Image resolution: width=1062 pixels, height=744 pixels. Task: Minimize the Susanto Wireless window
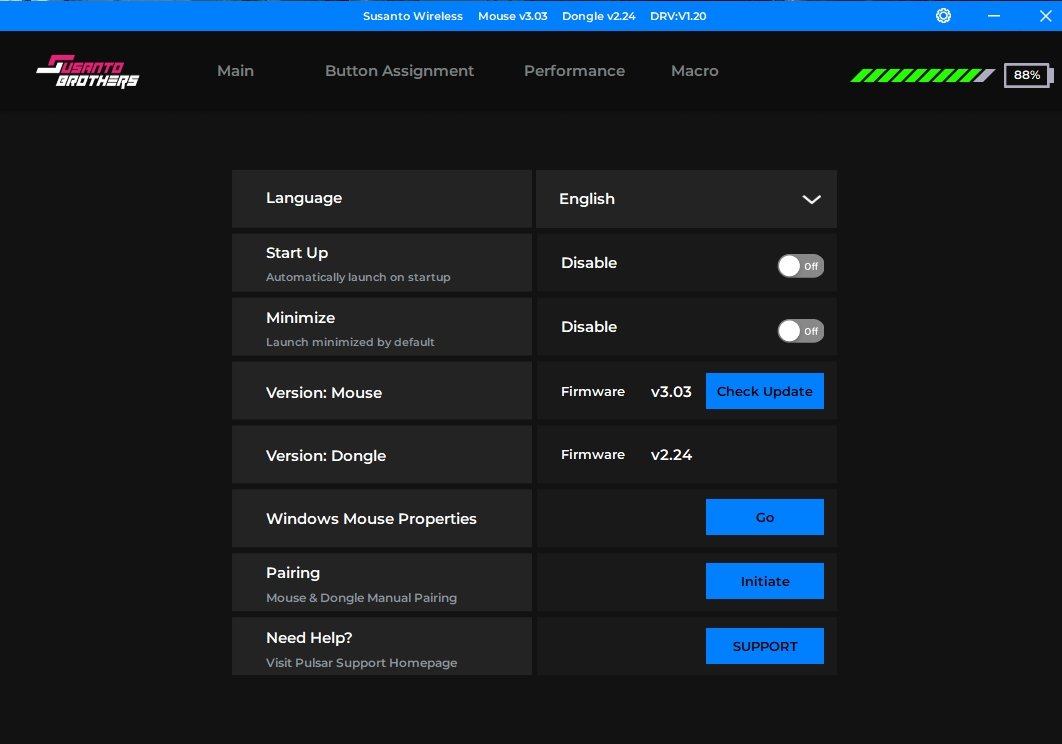point(994,16)
